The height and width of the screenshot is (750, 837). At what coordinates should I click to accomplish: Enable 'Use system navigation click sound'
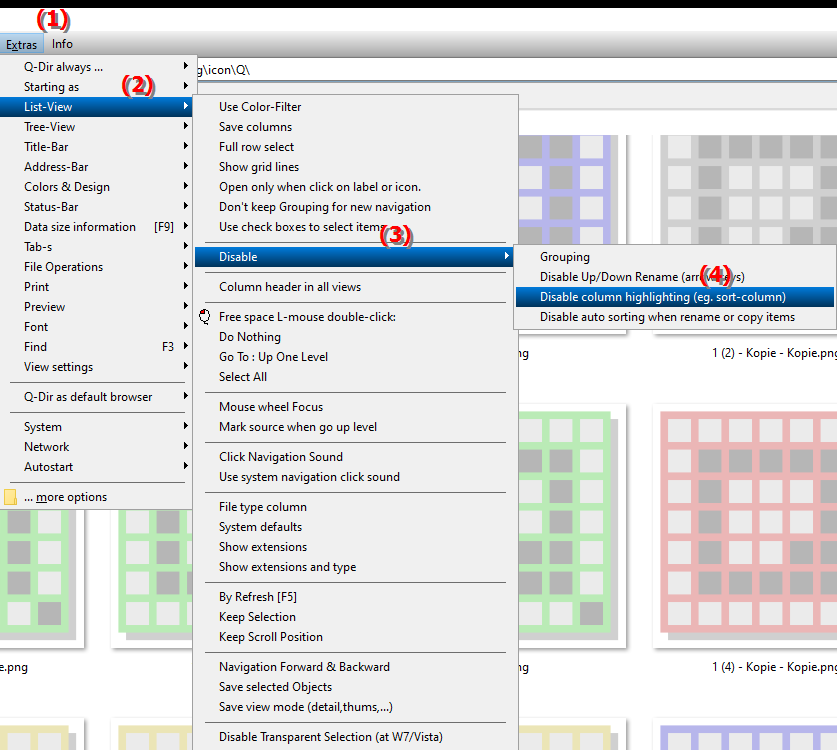coord(356,477)
